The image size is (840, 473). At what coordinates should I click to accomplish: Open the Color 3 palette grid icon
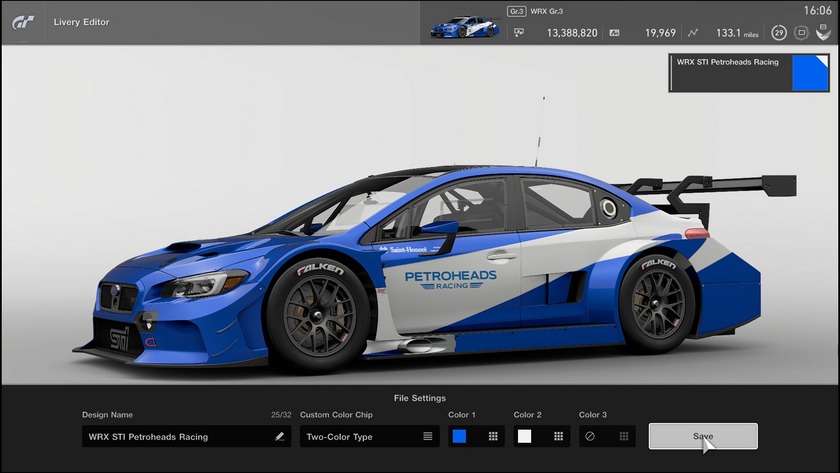tap(624, 436)
